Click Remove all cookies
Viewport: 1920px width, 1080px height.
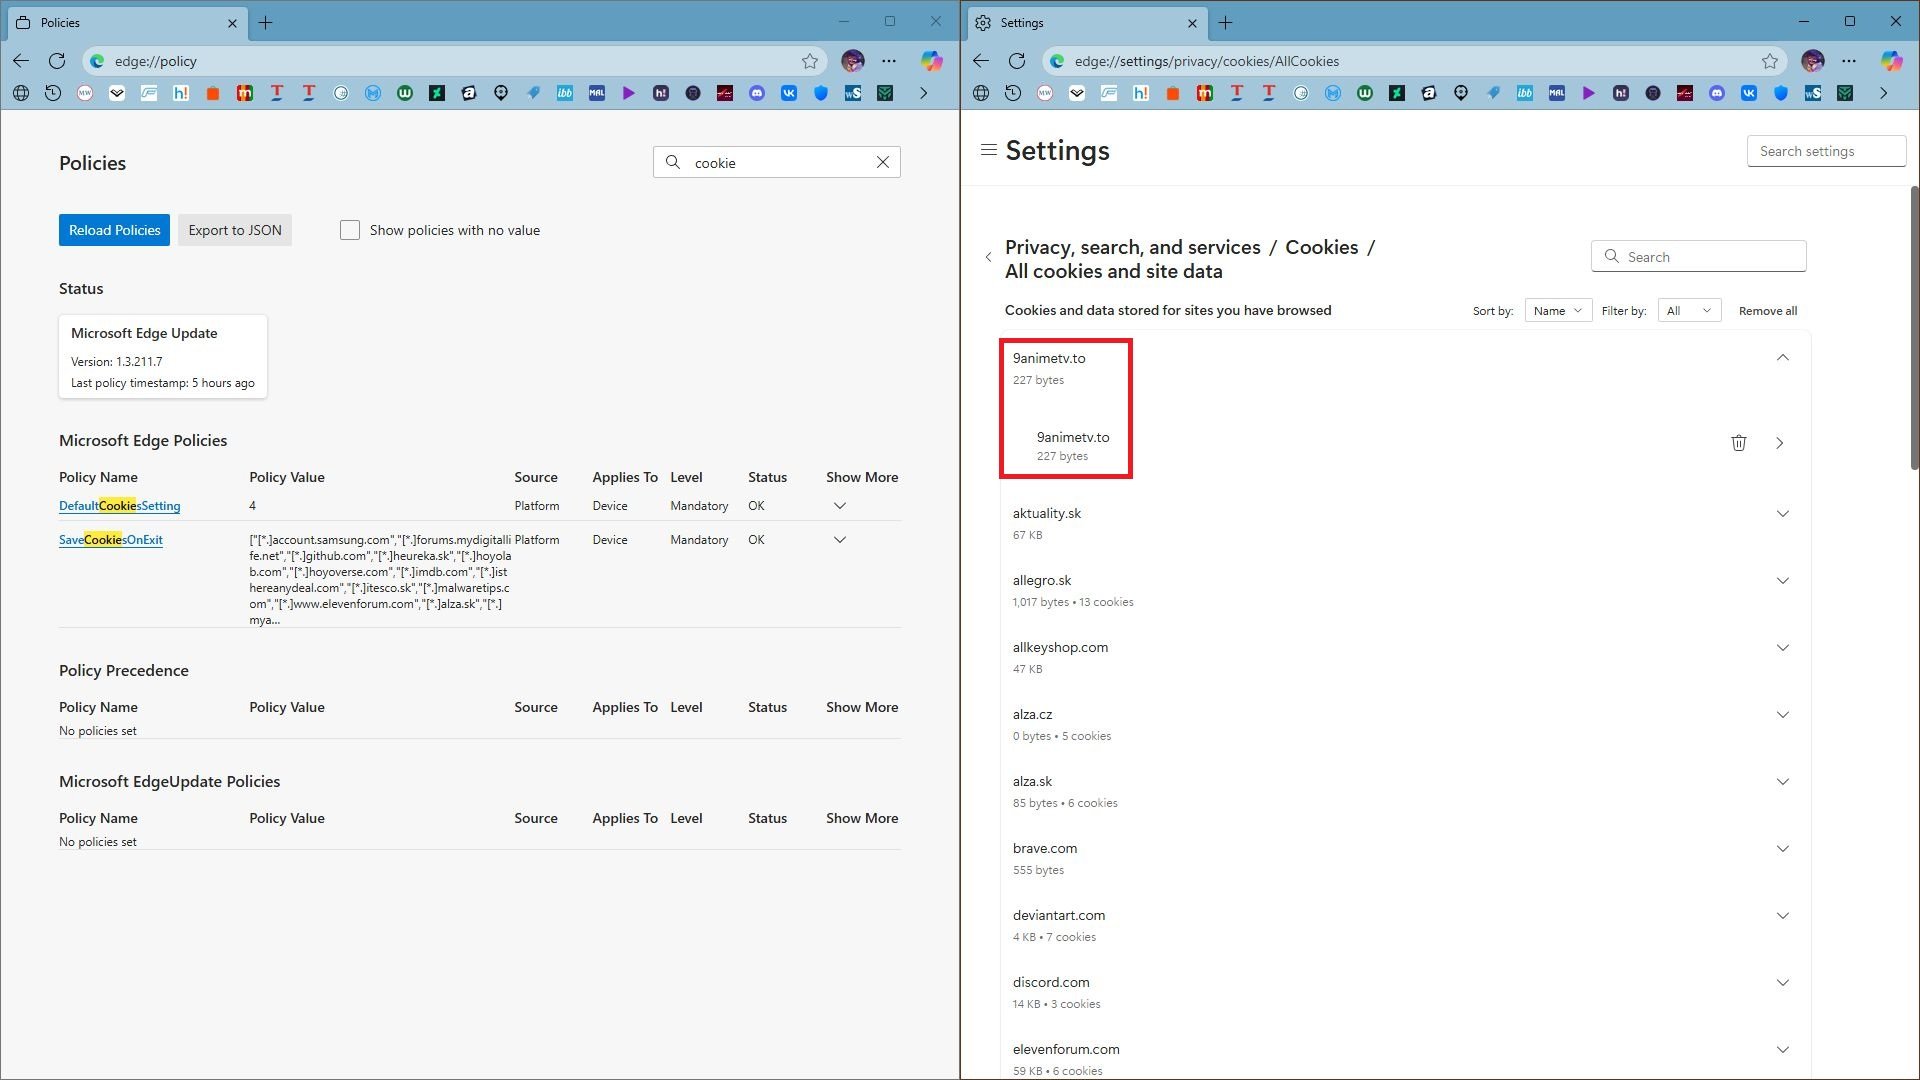(x=1768, y=311)
